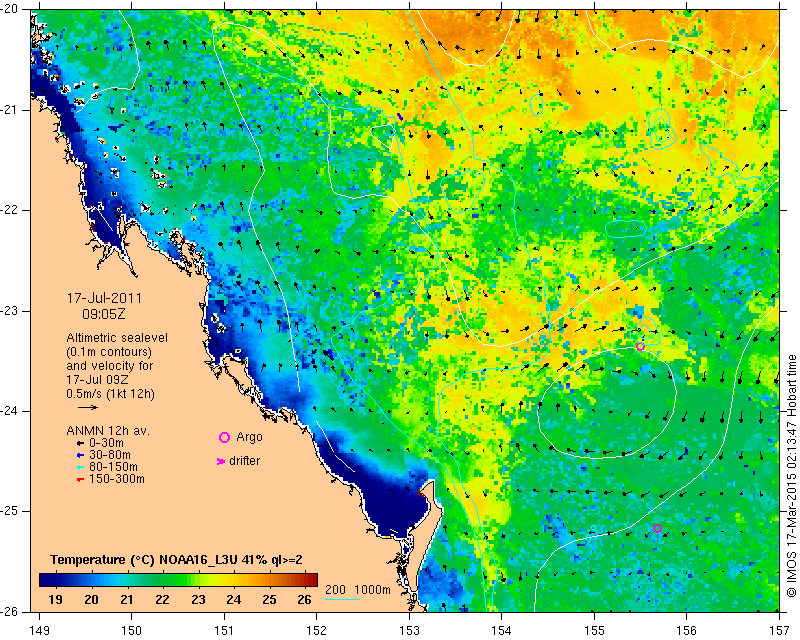Click the "drifter" legend text

click(244, 461)
